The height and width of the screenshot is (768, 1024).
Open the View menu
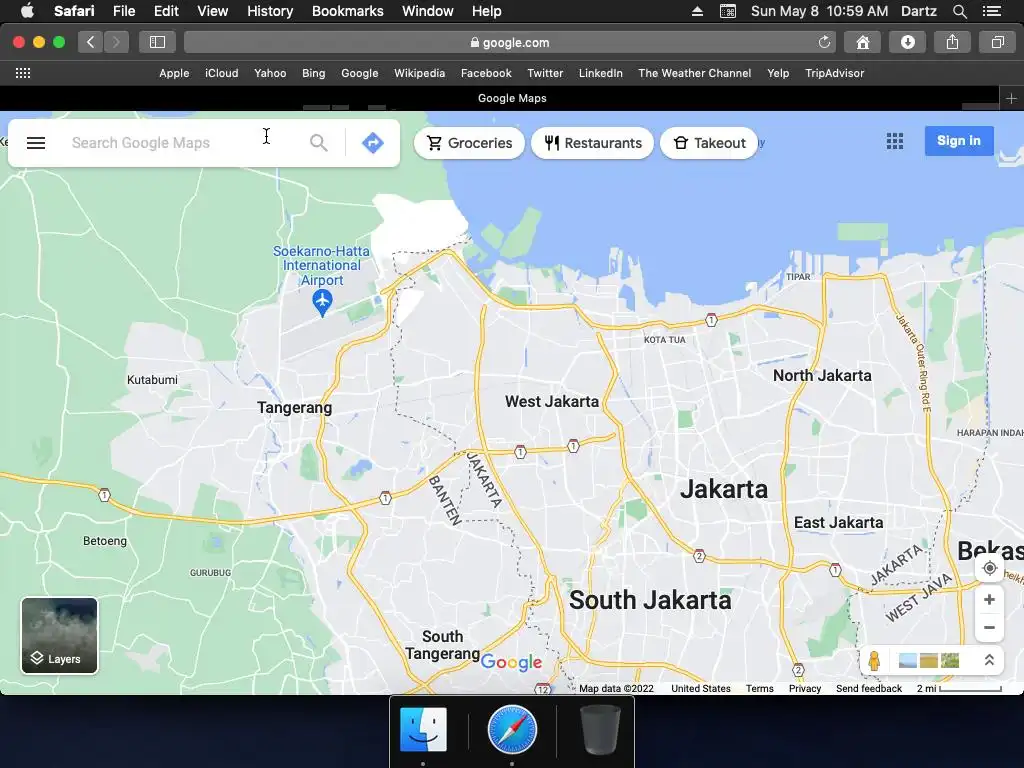[x=212, y=11]
